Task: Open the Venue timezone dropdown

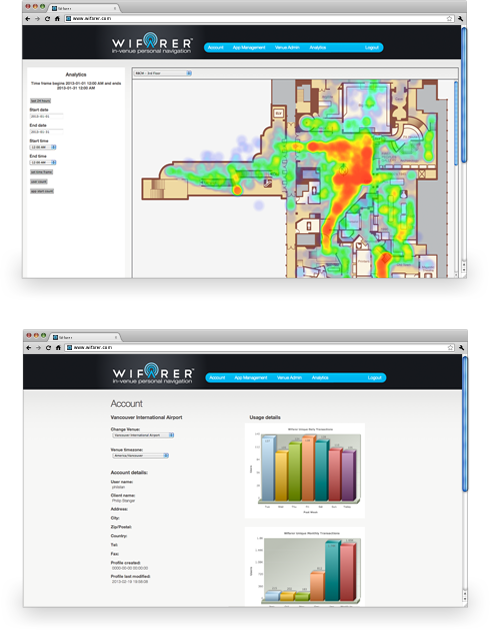Action: (x=140, y=456)
